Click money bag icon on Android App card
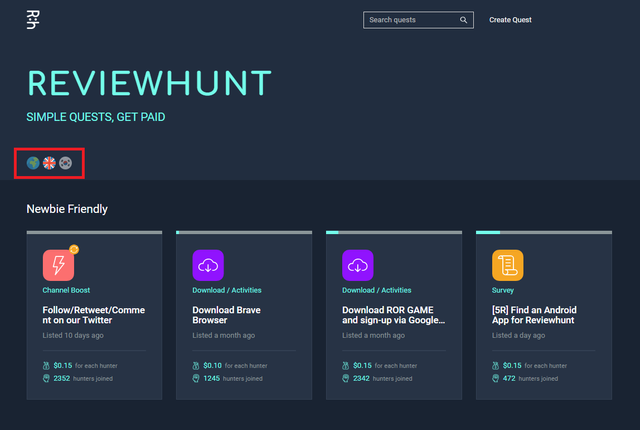The width and height of the screenshot is (640, 430). (496, 366)
